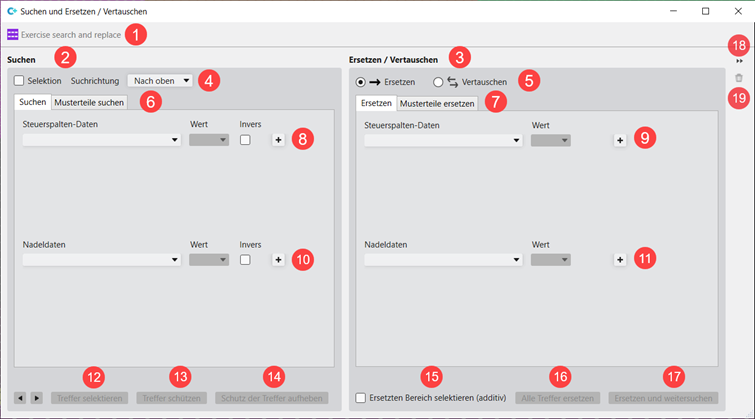The height and width of the screenshot is (419, 756).
Task: Click the Treffer selektieren button
Action: coord(89,398)
